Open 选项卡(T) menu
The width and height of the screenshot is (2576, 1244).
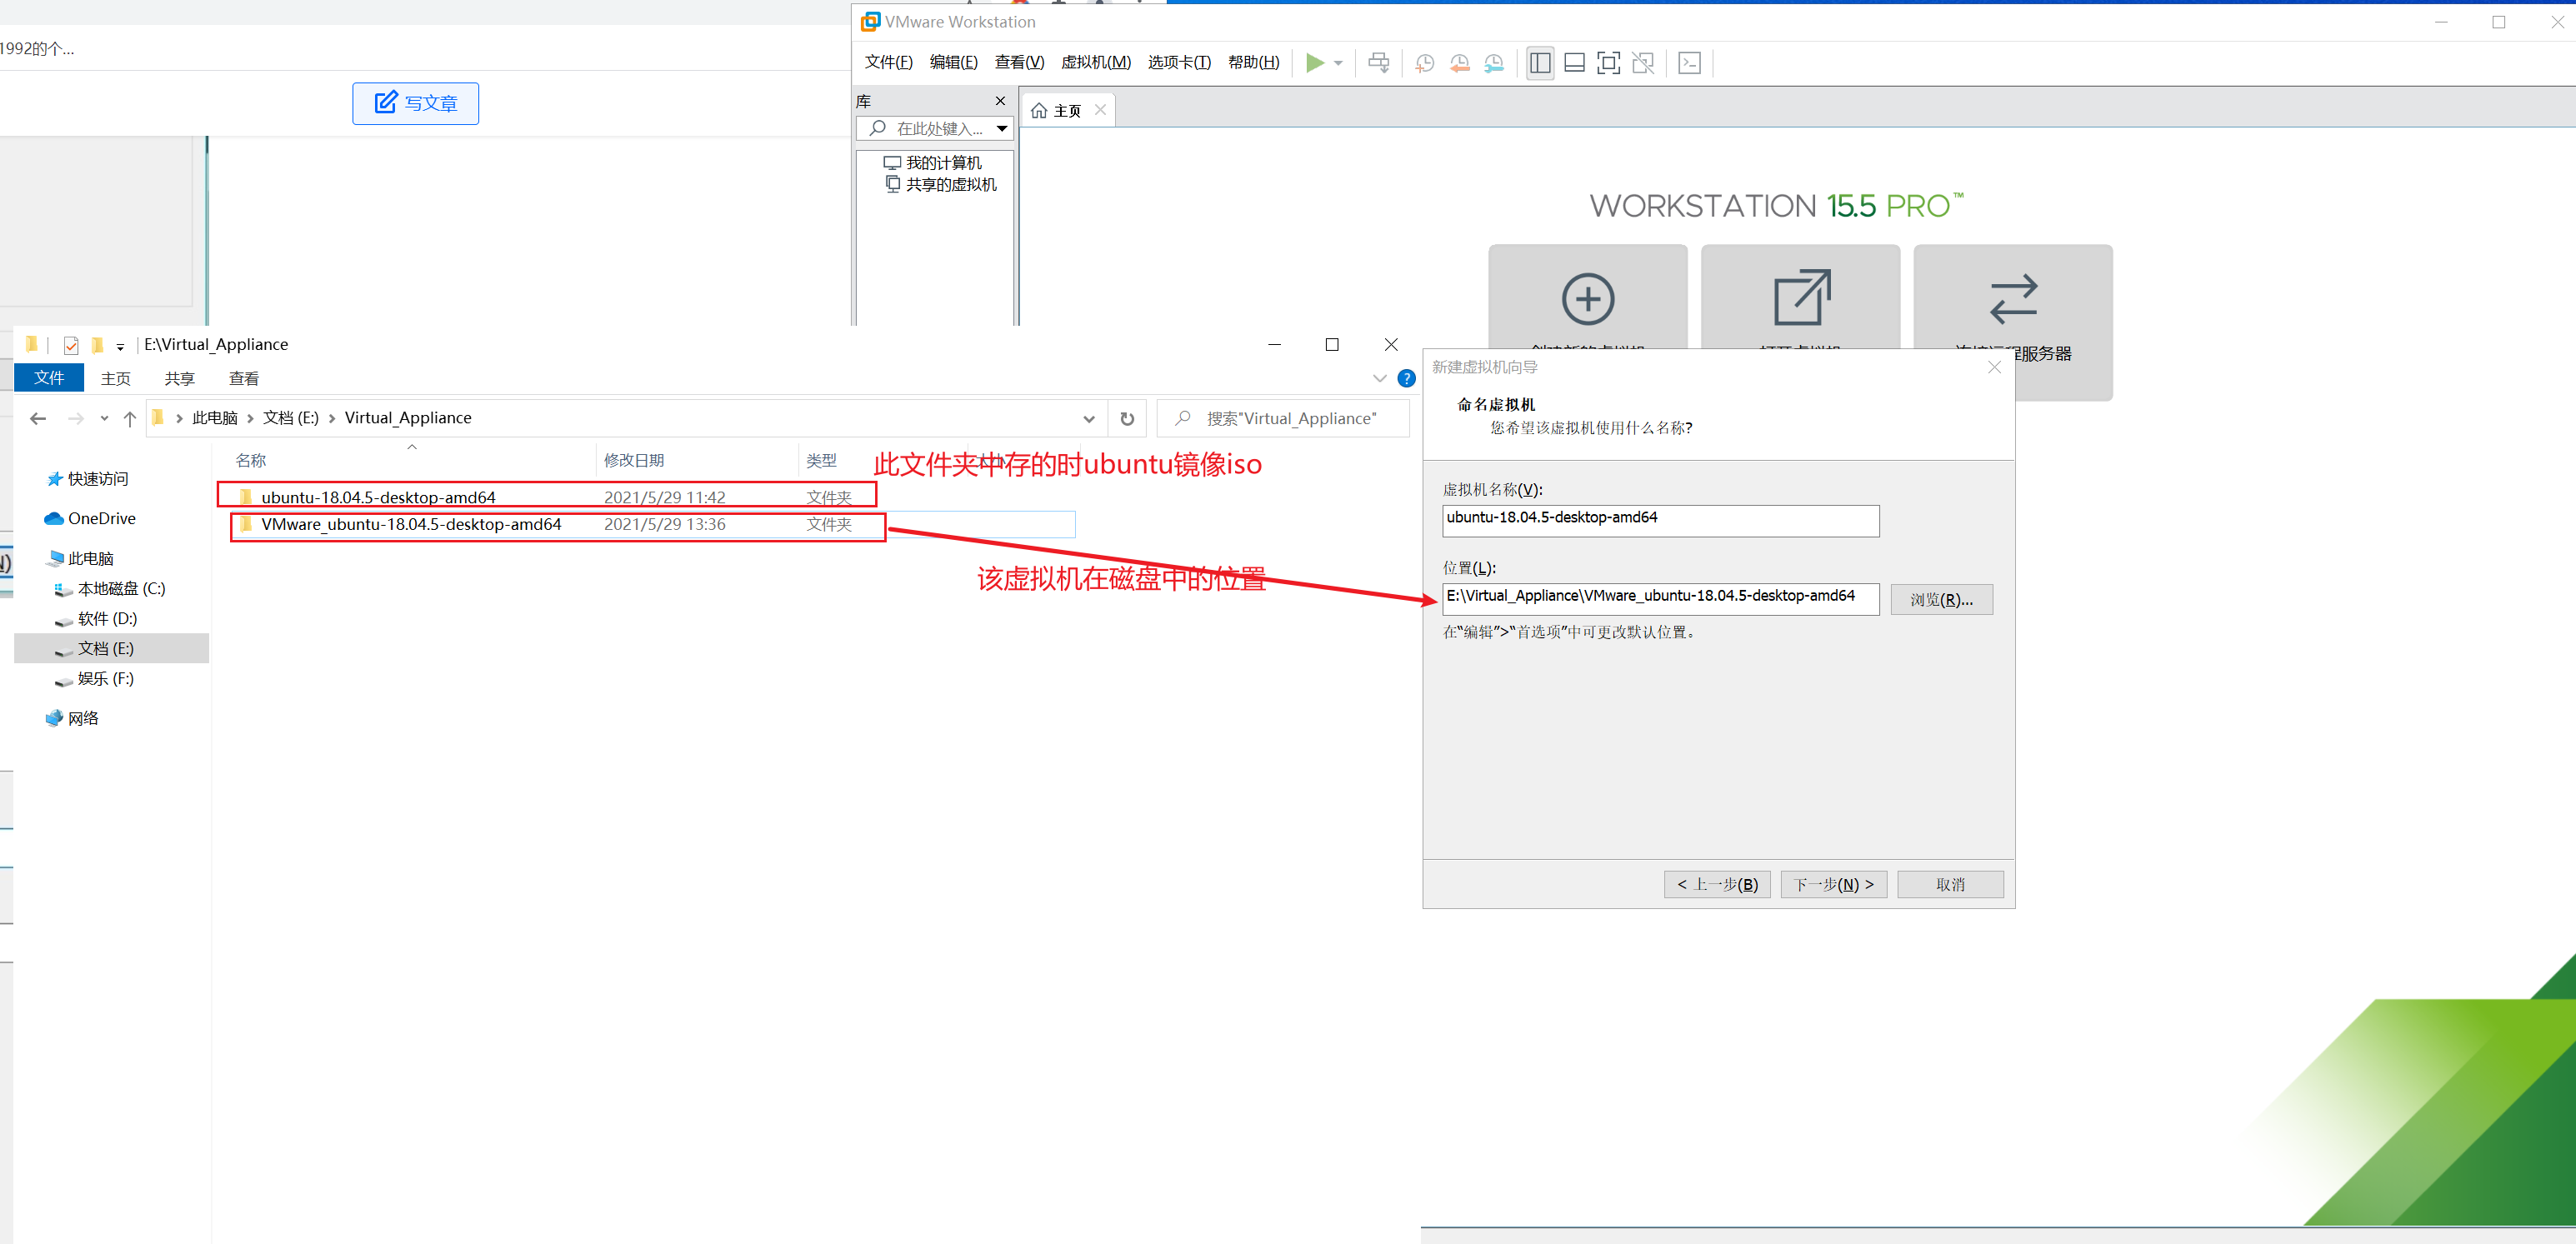coord(1179,62)
